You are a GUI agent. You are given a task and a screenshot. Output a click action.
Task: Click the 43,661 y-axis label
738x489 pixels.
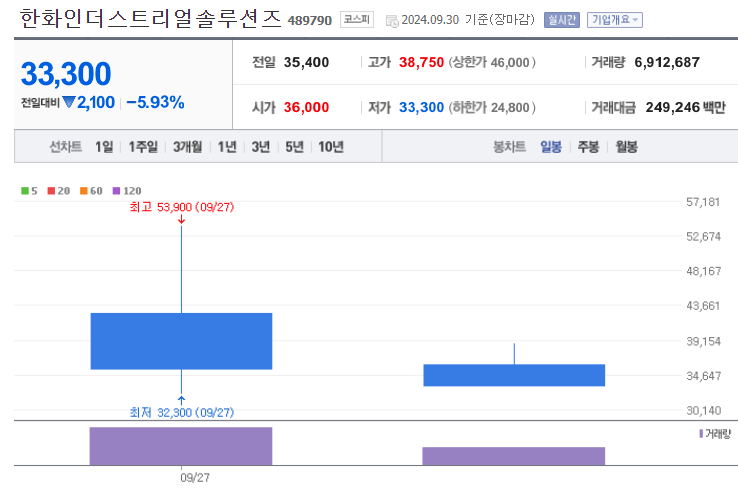click(703, 306)
